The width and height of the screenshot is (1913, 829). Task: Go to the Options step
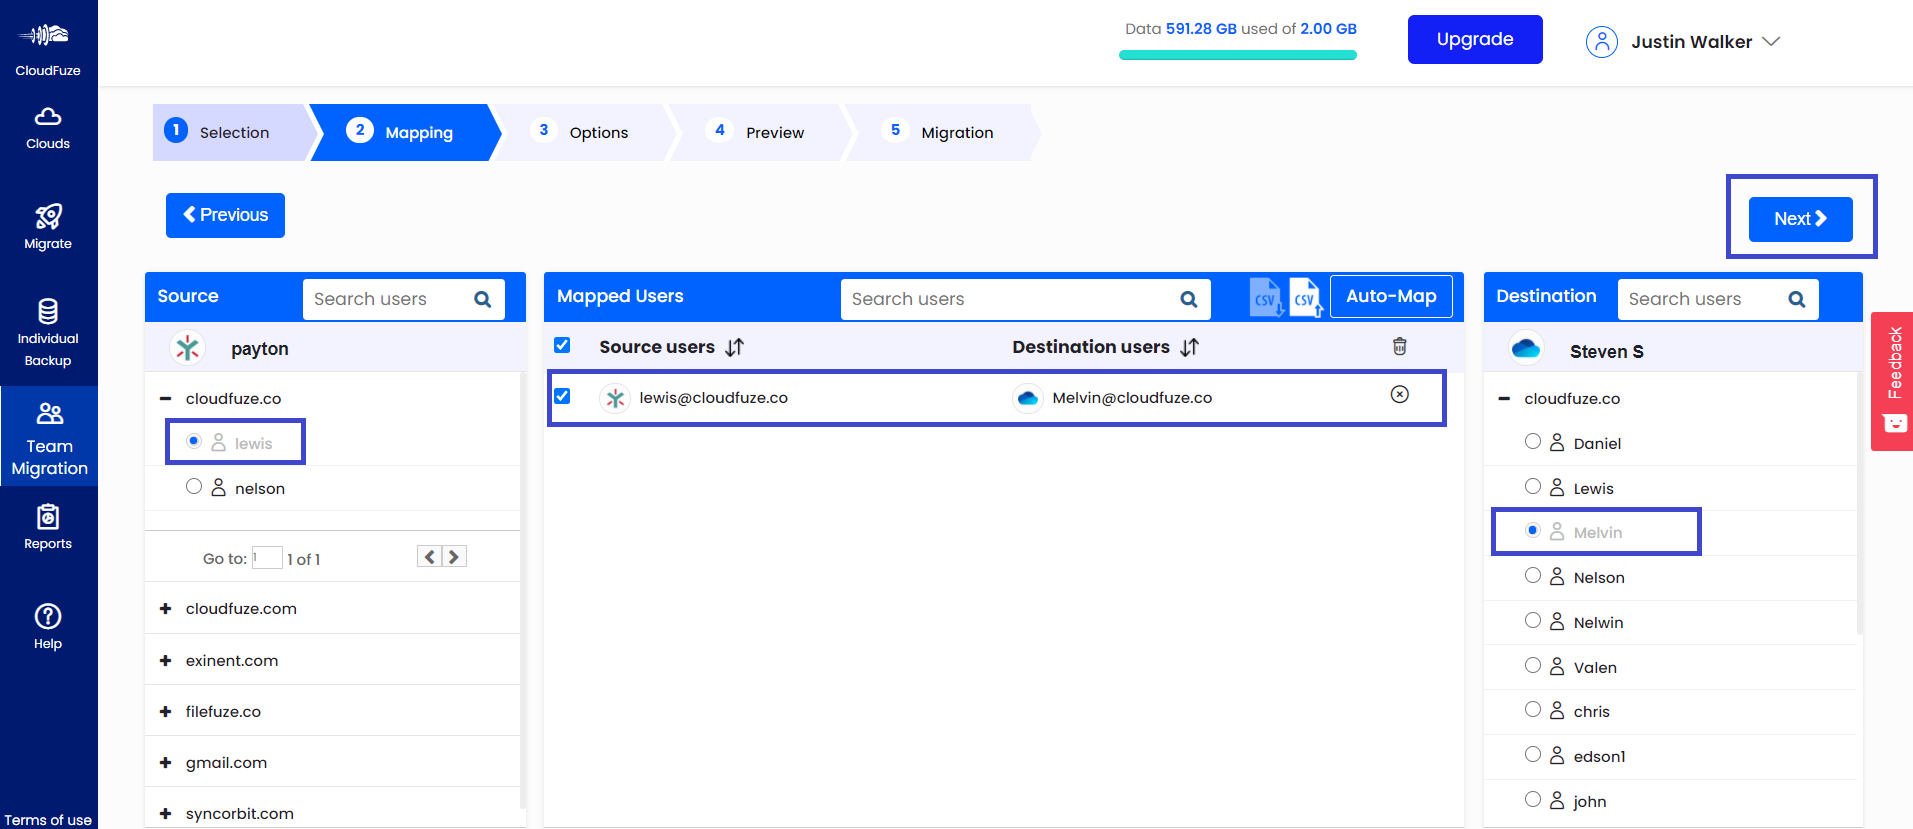[x=585, y=132]
